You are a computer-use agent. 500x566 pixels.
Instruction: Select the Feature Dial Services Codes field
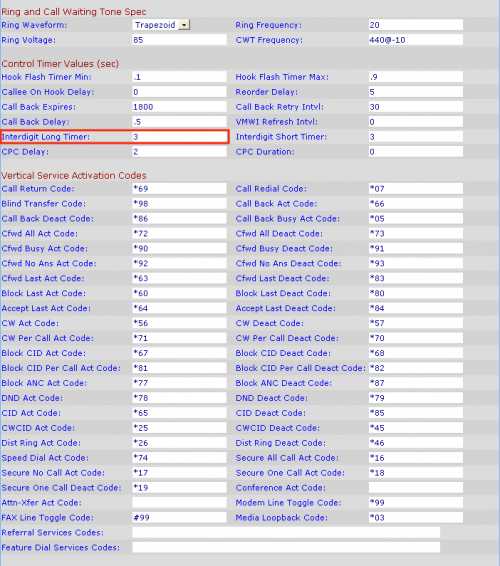pos(286,547)
